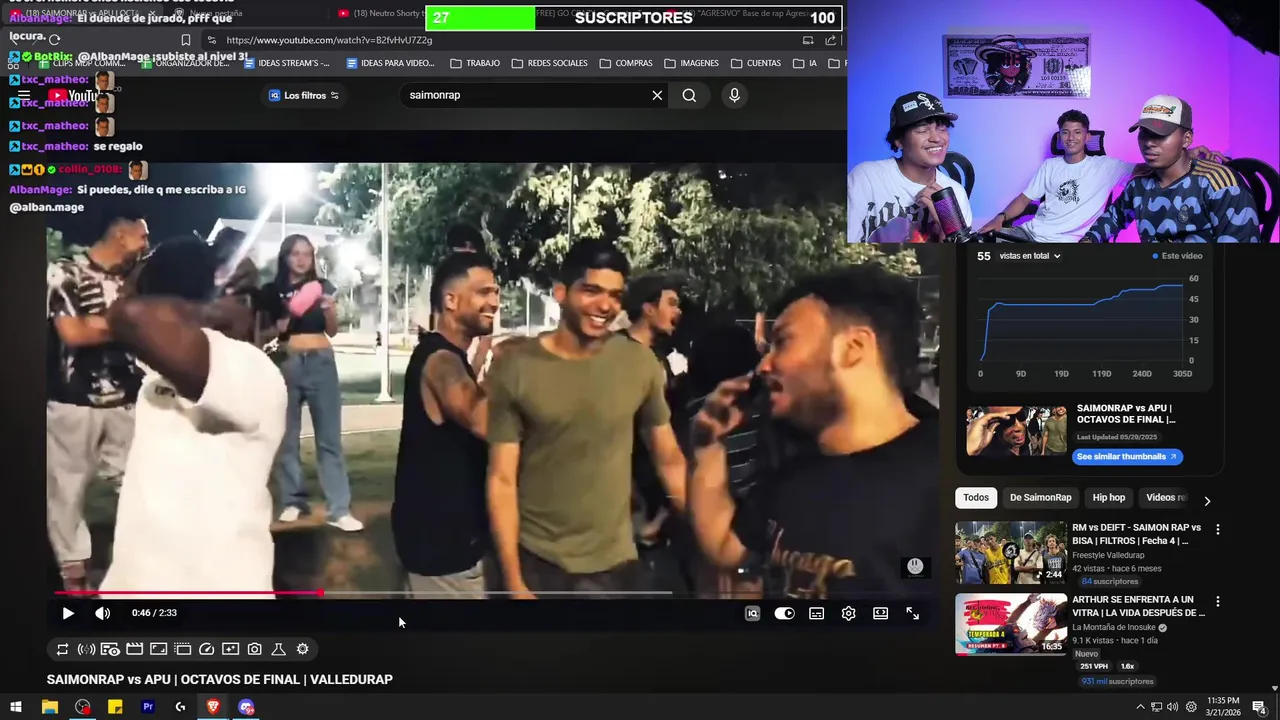1280x720 pixels.
Task: Expand the COMPRAS bookmarks folder
Action: 626,63
